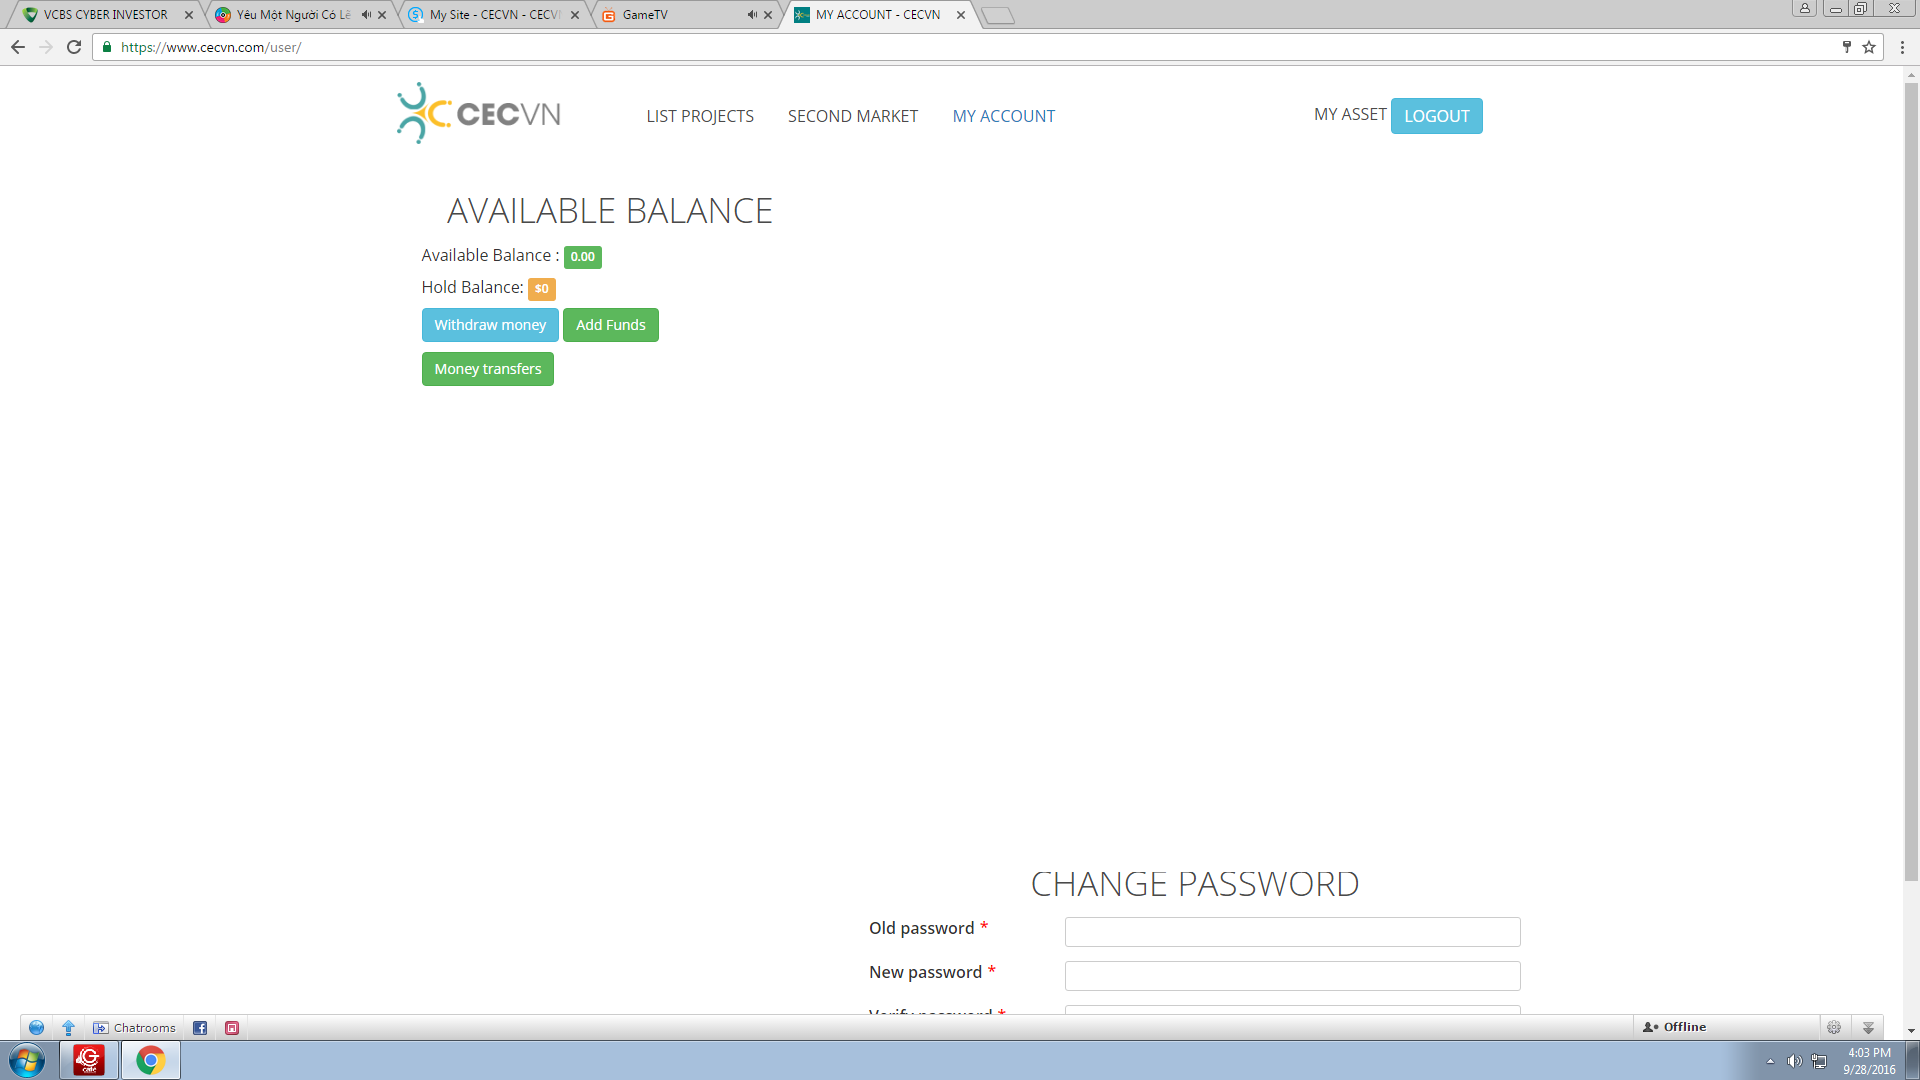This screenshot has height=1080, width=1920.
Task: Mute the GameTV tab audio
Action: [751, 15]
